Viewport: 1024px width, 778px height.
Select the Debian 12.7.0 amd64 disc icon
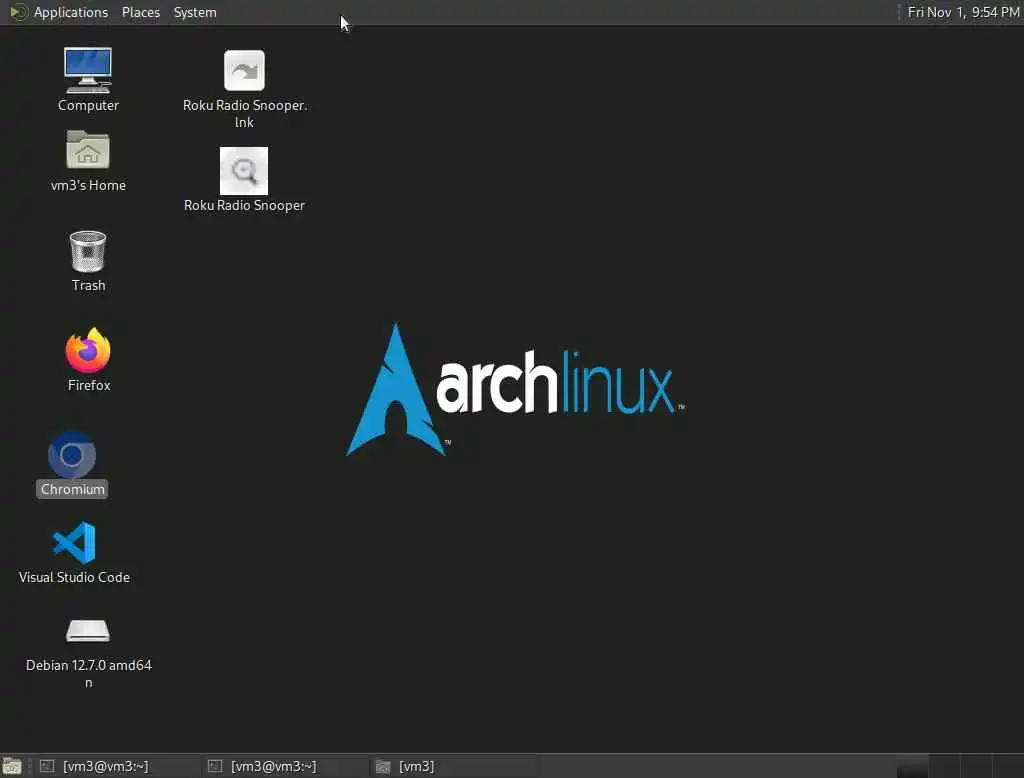88,630
